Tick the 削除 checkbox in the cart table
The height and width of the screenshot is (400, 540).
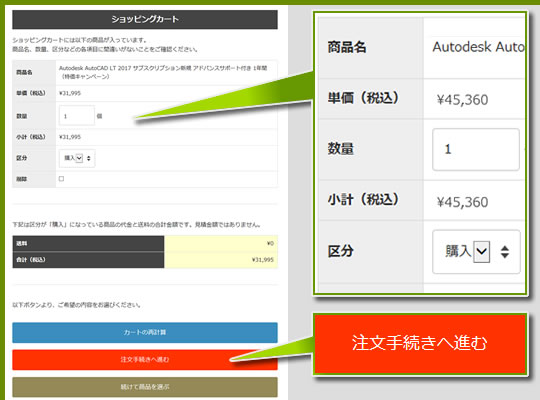pos(61,178)
